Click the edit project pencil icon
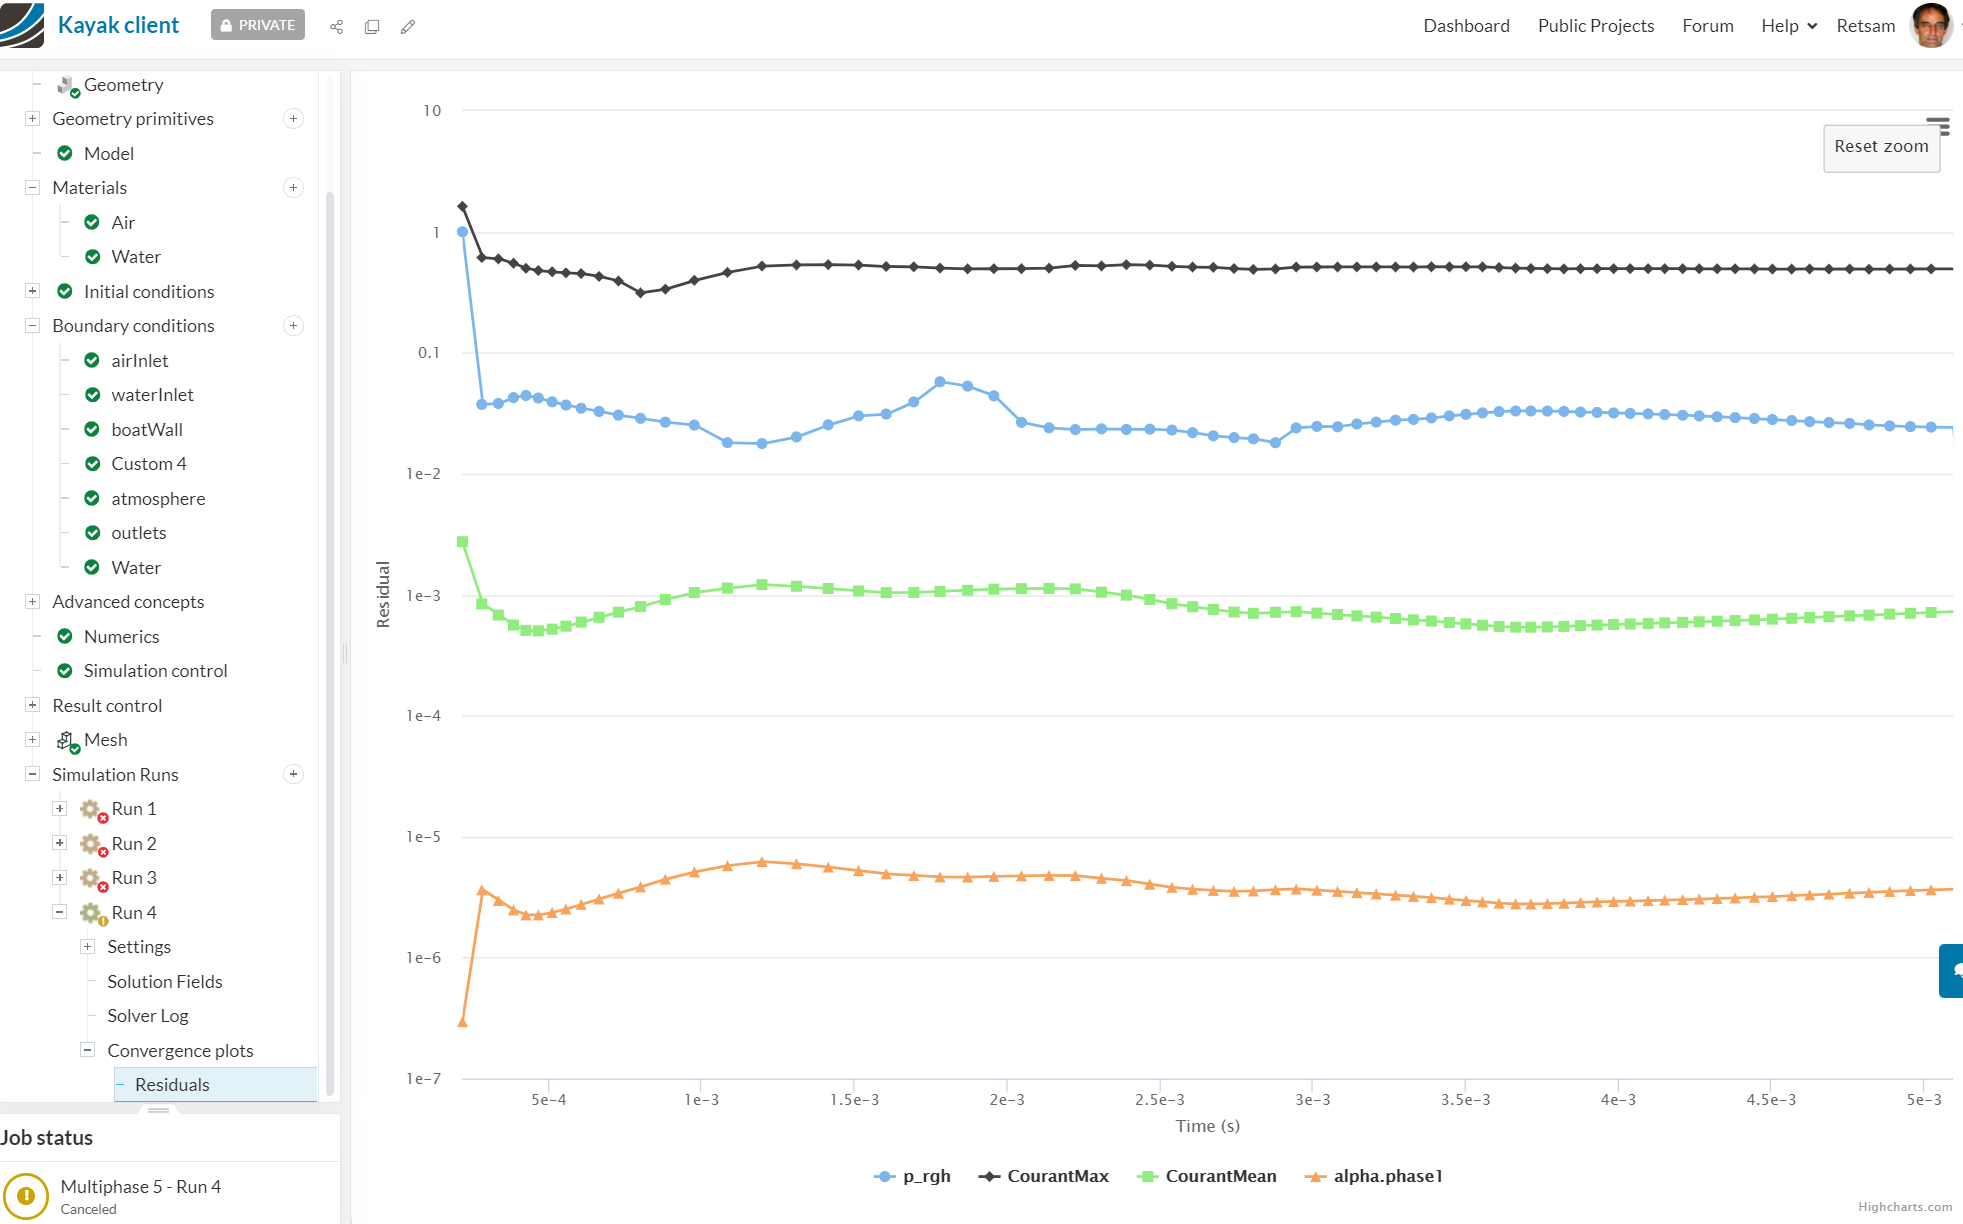This screenshot has width=1963, height=1224. click(x=408, y=27)
